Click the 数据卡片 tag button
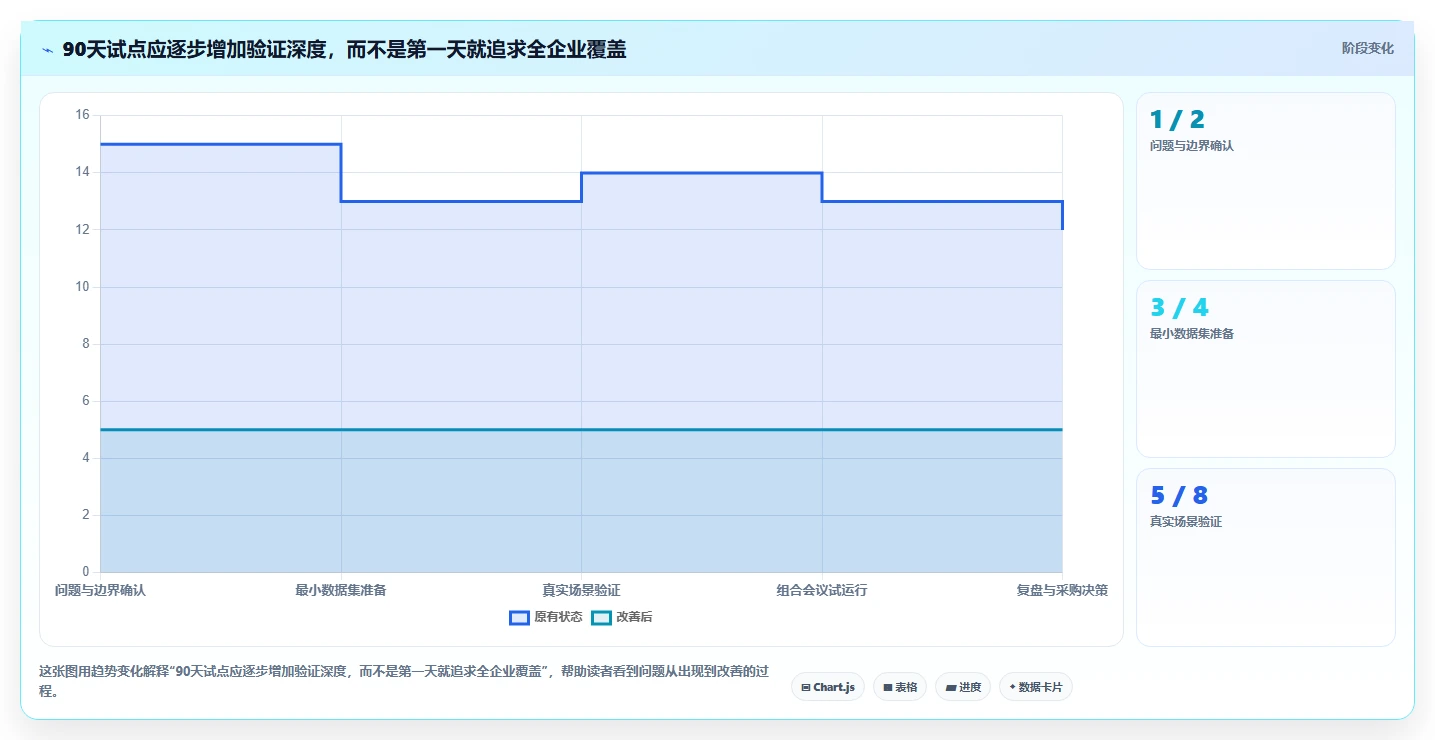The width and height of the screenshot is (1435, 740). click(1036, 687)
